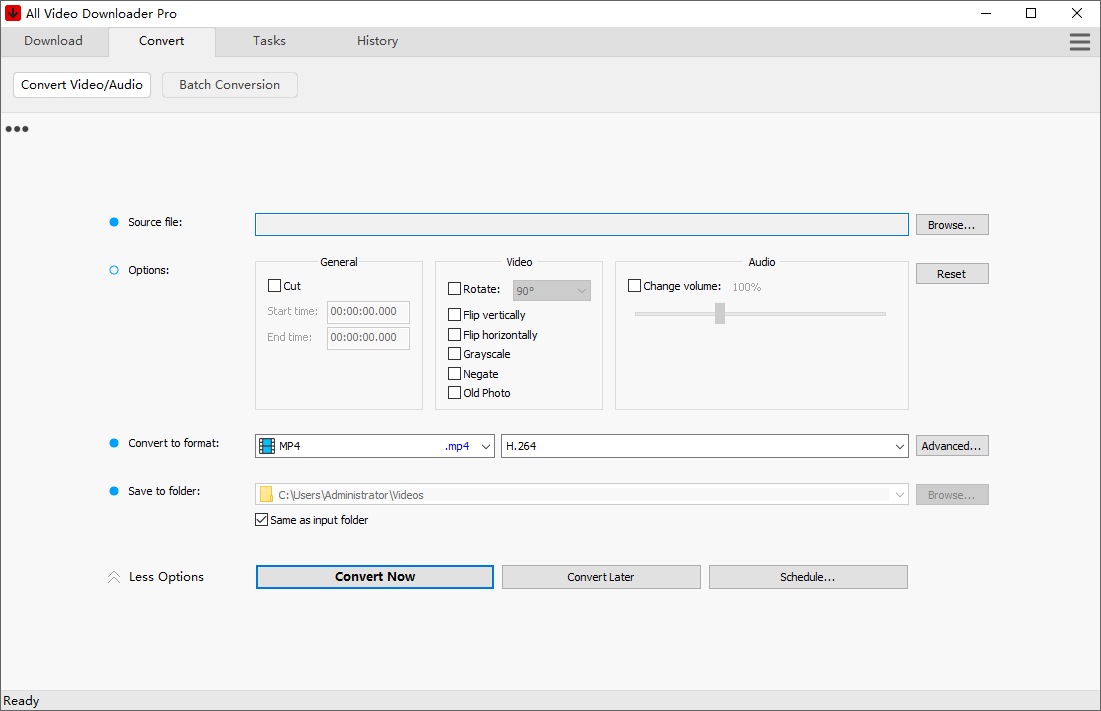Screen dimensions: 1101x711
Task: Open the hamburger menu
Action: coord(1079,42)
